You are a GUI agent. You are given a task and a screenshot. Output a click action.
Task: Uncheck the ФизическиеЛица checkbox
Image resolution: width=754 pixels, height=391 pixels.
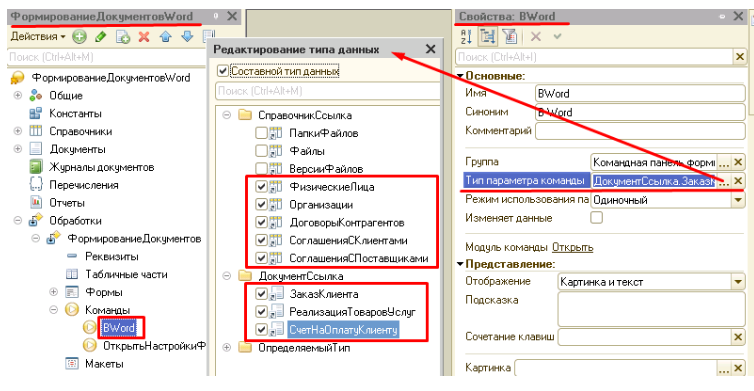tap(261, 187)
